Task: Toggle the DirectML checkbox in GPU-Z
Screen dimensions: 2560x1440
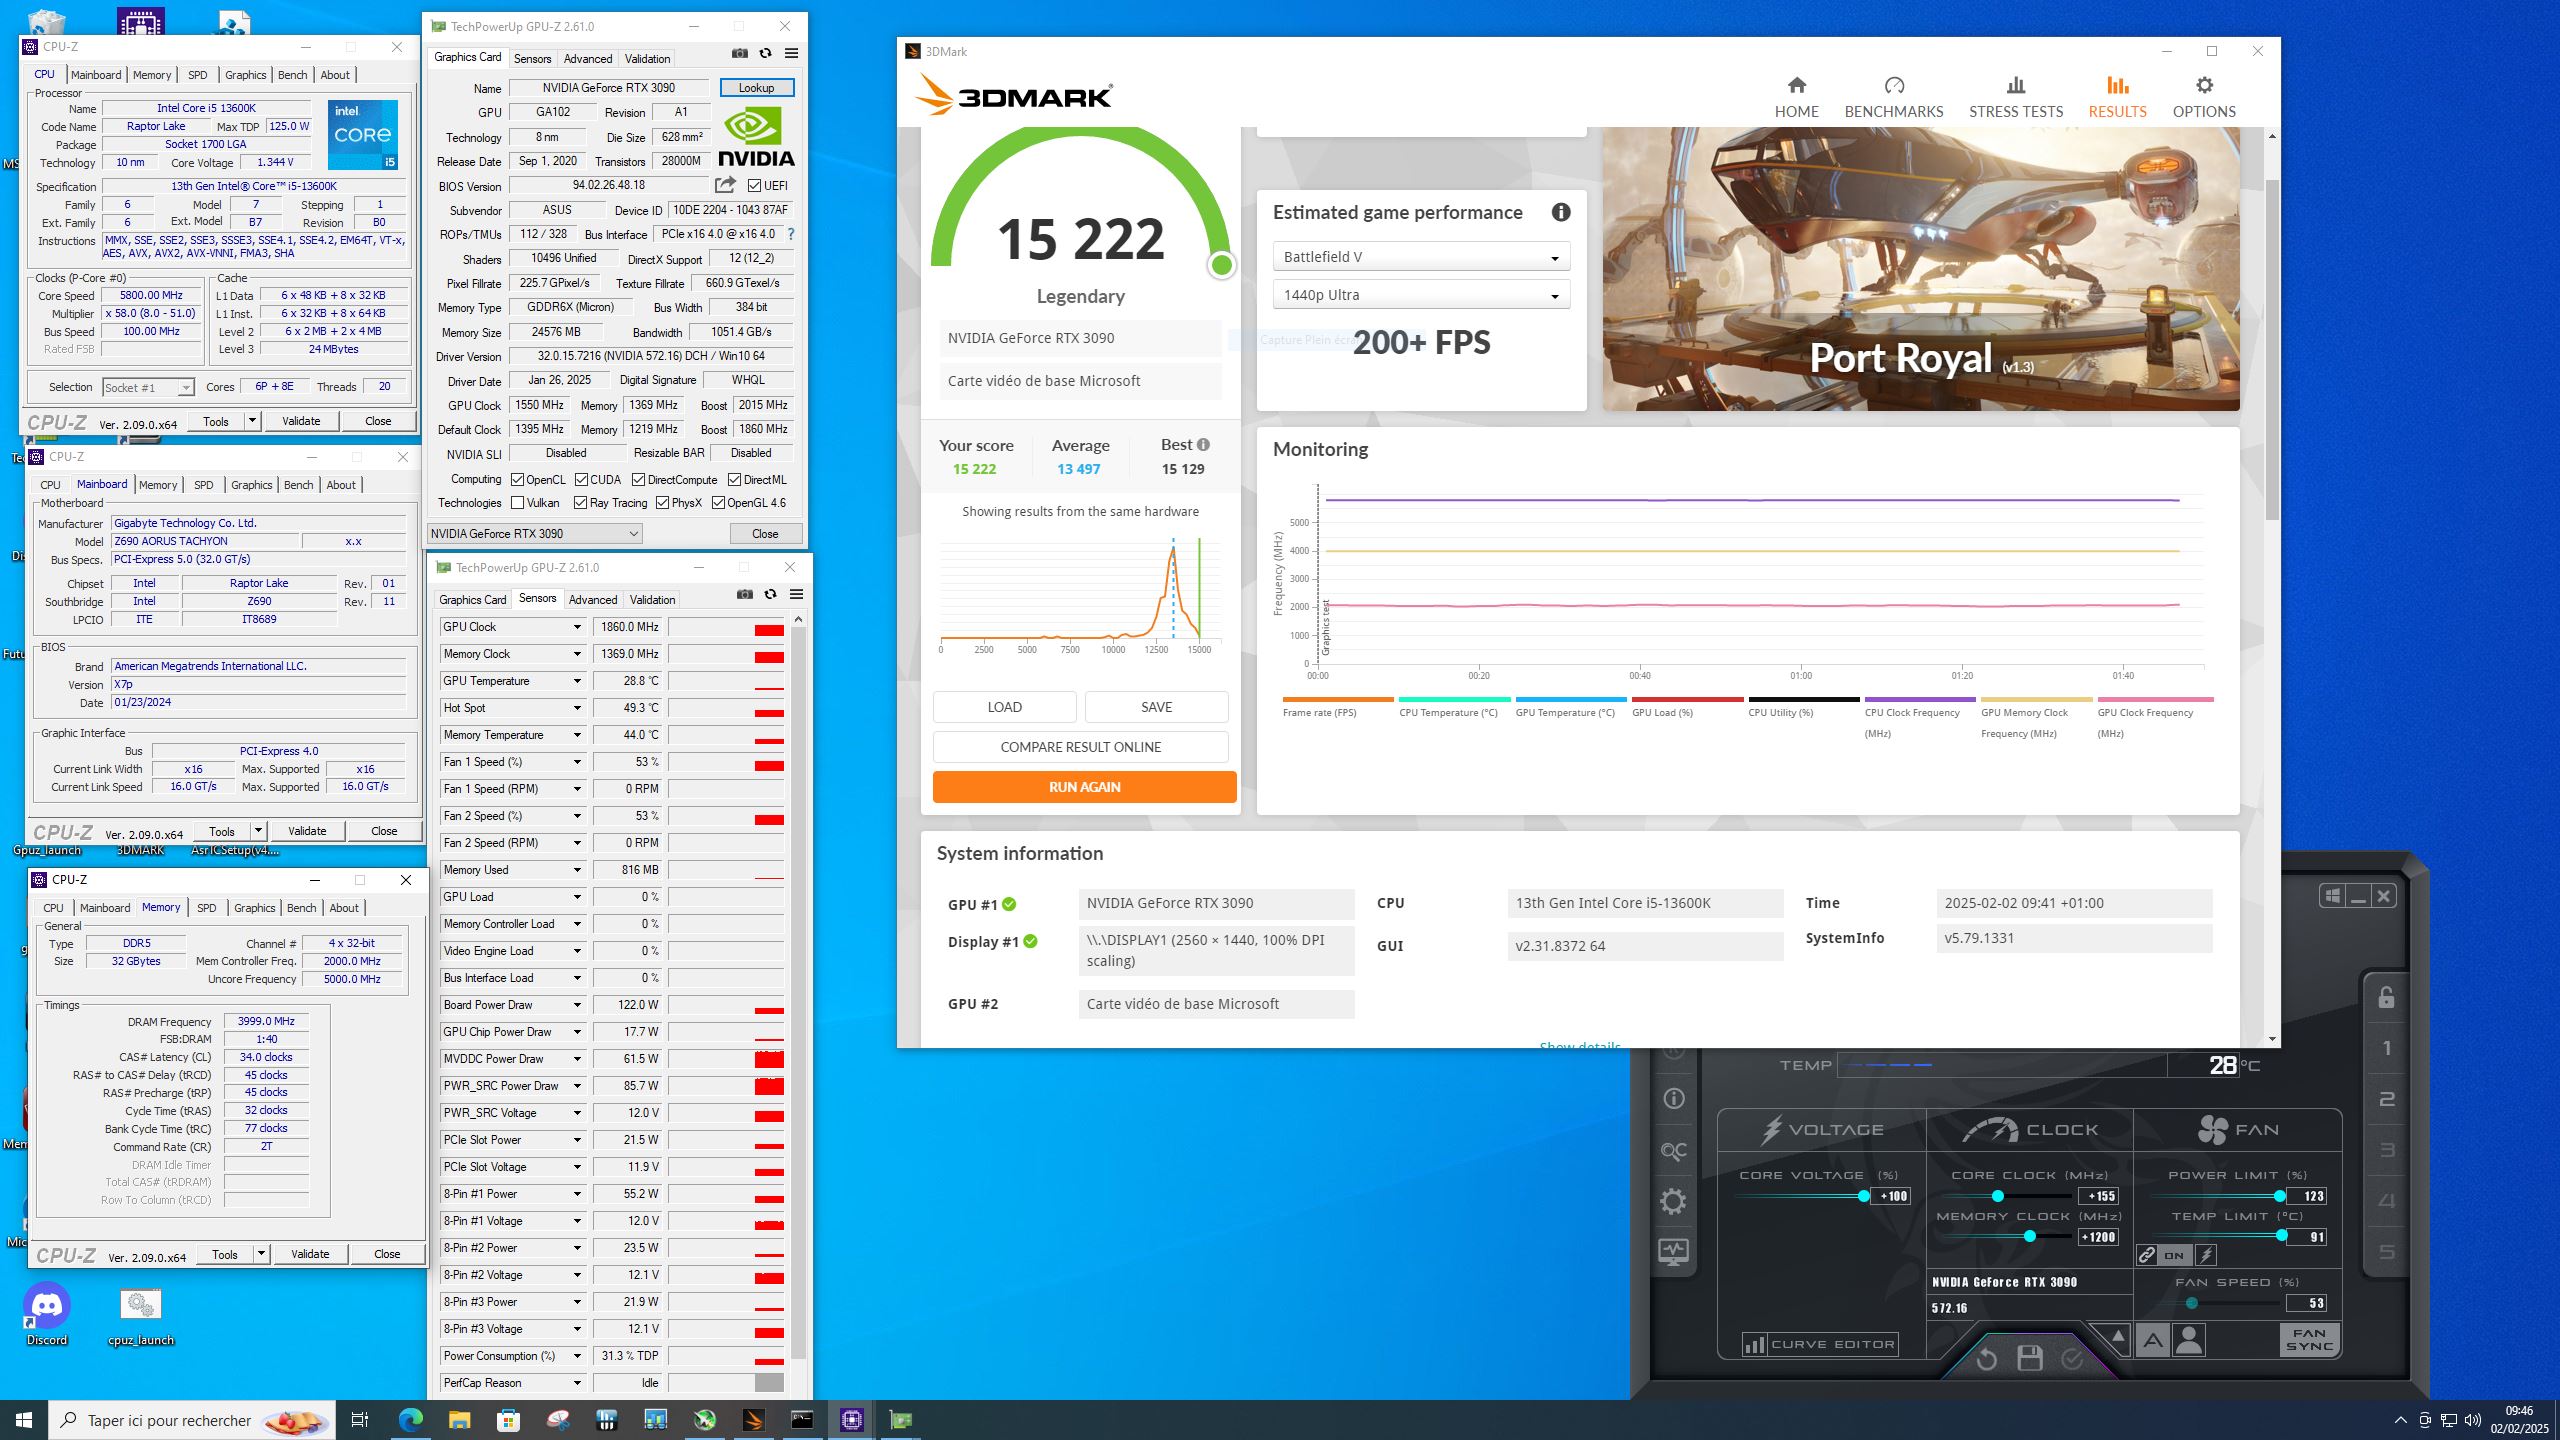Action: [x=734, y=480]
